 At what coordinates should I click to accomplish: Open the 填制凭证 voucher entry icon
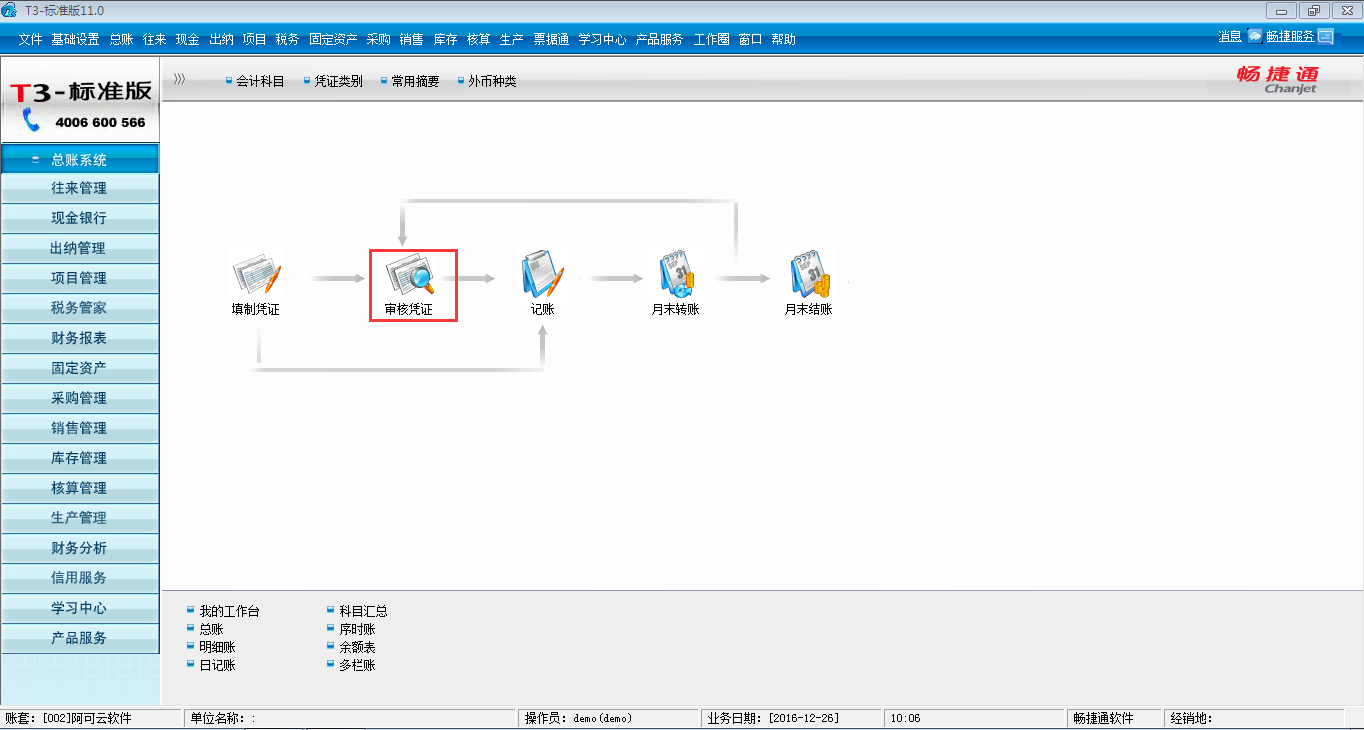point(256,276)
